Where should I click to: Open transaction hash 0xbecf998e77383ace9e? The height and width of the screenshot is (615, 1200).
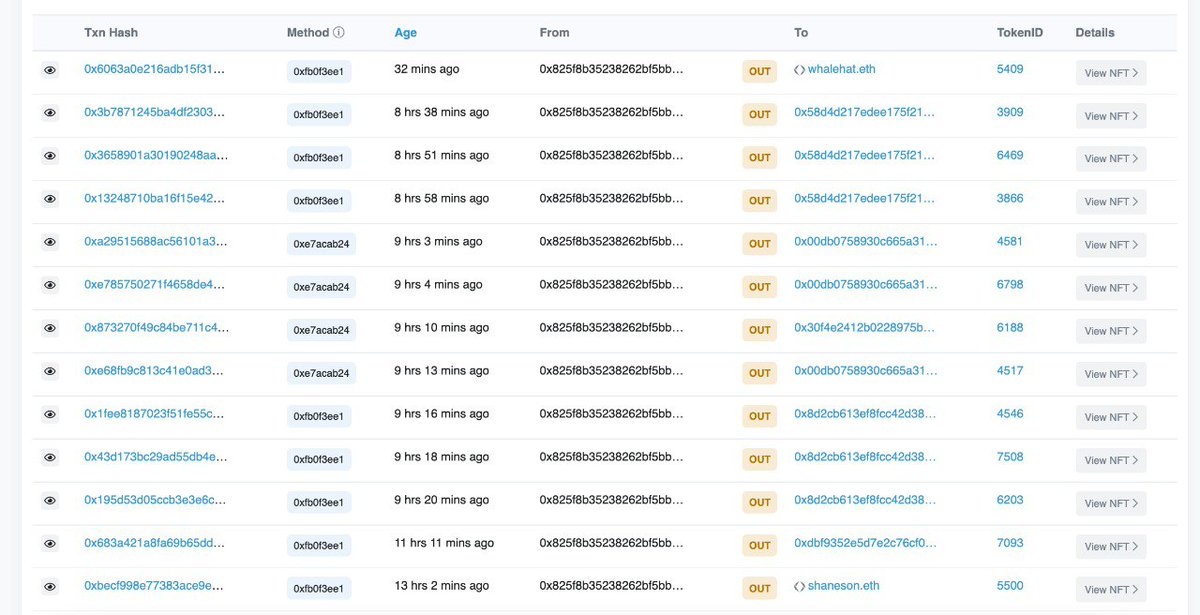pos(154,586)
